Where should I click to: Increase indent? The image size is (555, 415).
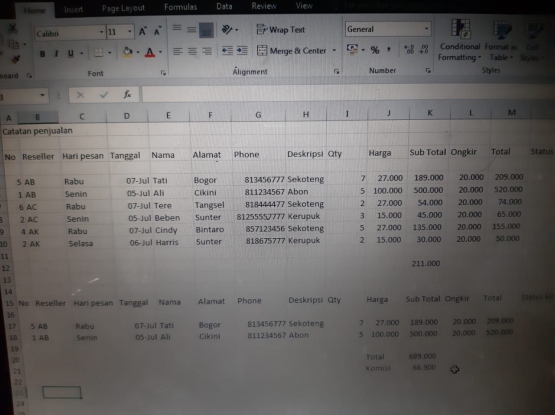tap(242, 51)
